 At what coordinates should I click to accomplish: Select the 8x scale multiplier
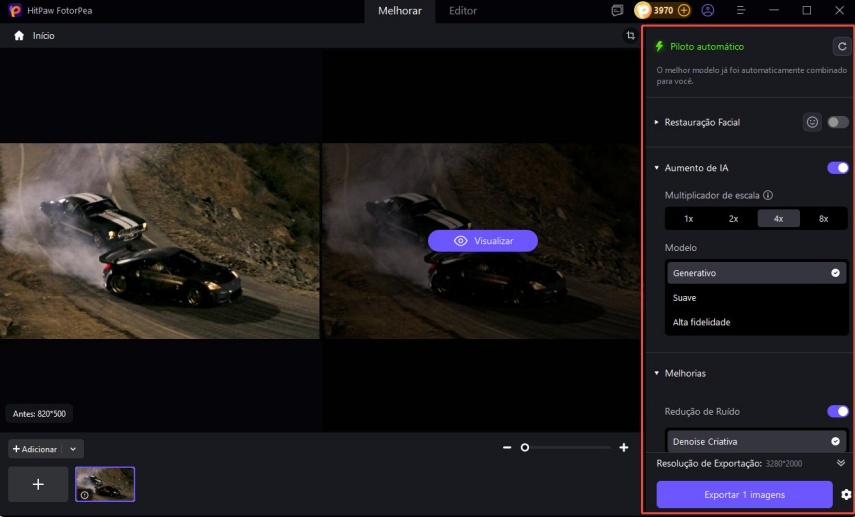(823, 219)
